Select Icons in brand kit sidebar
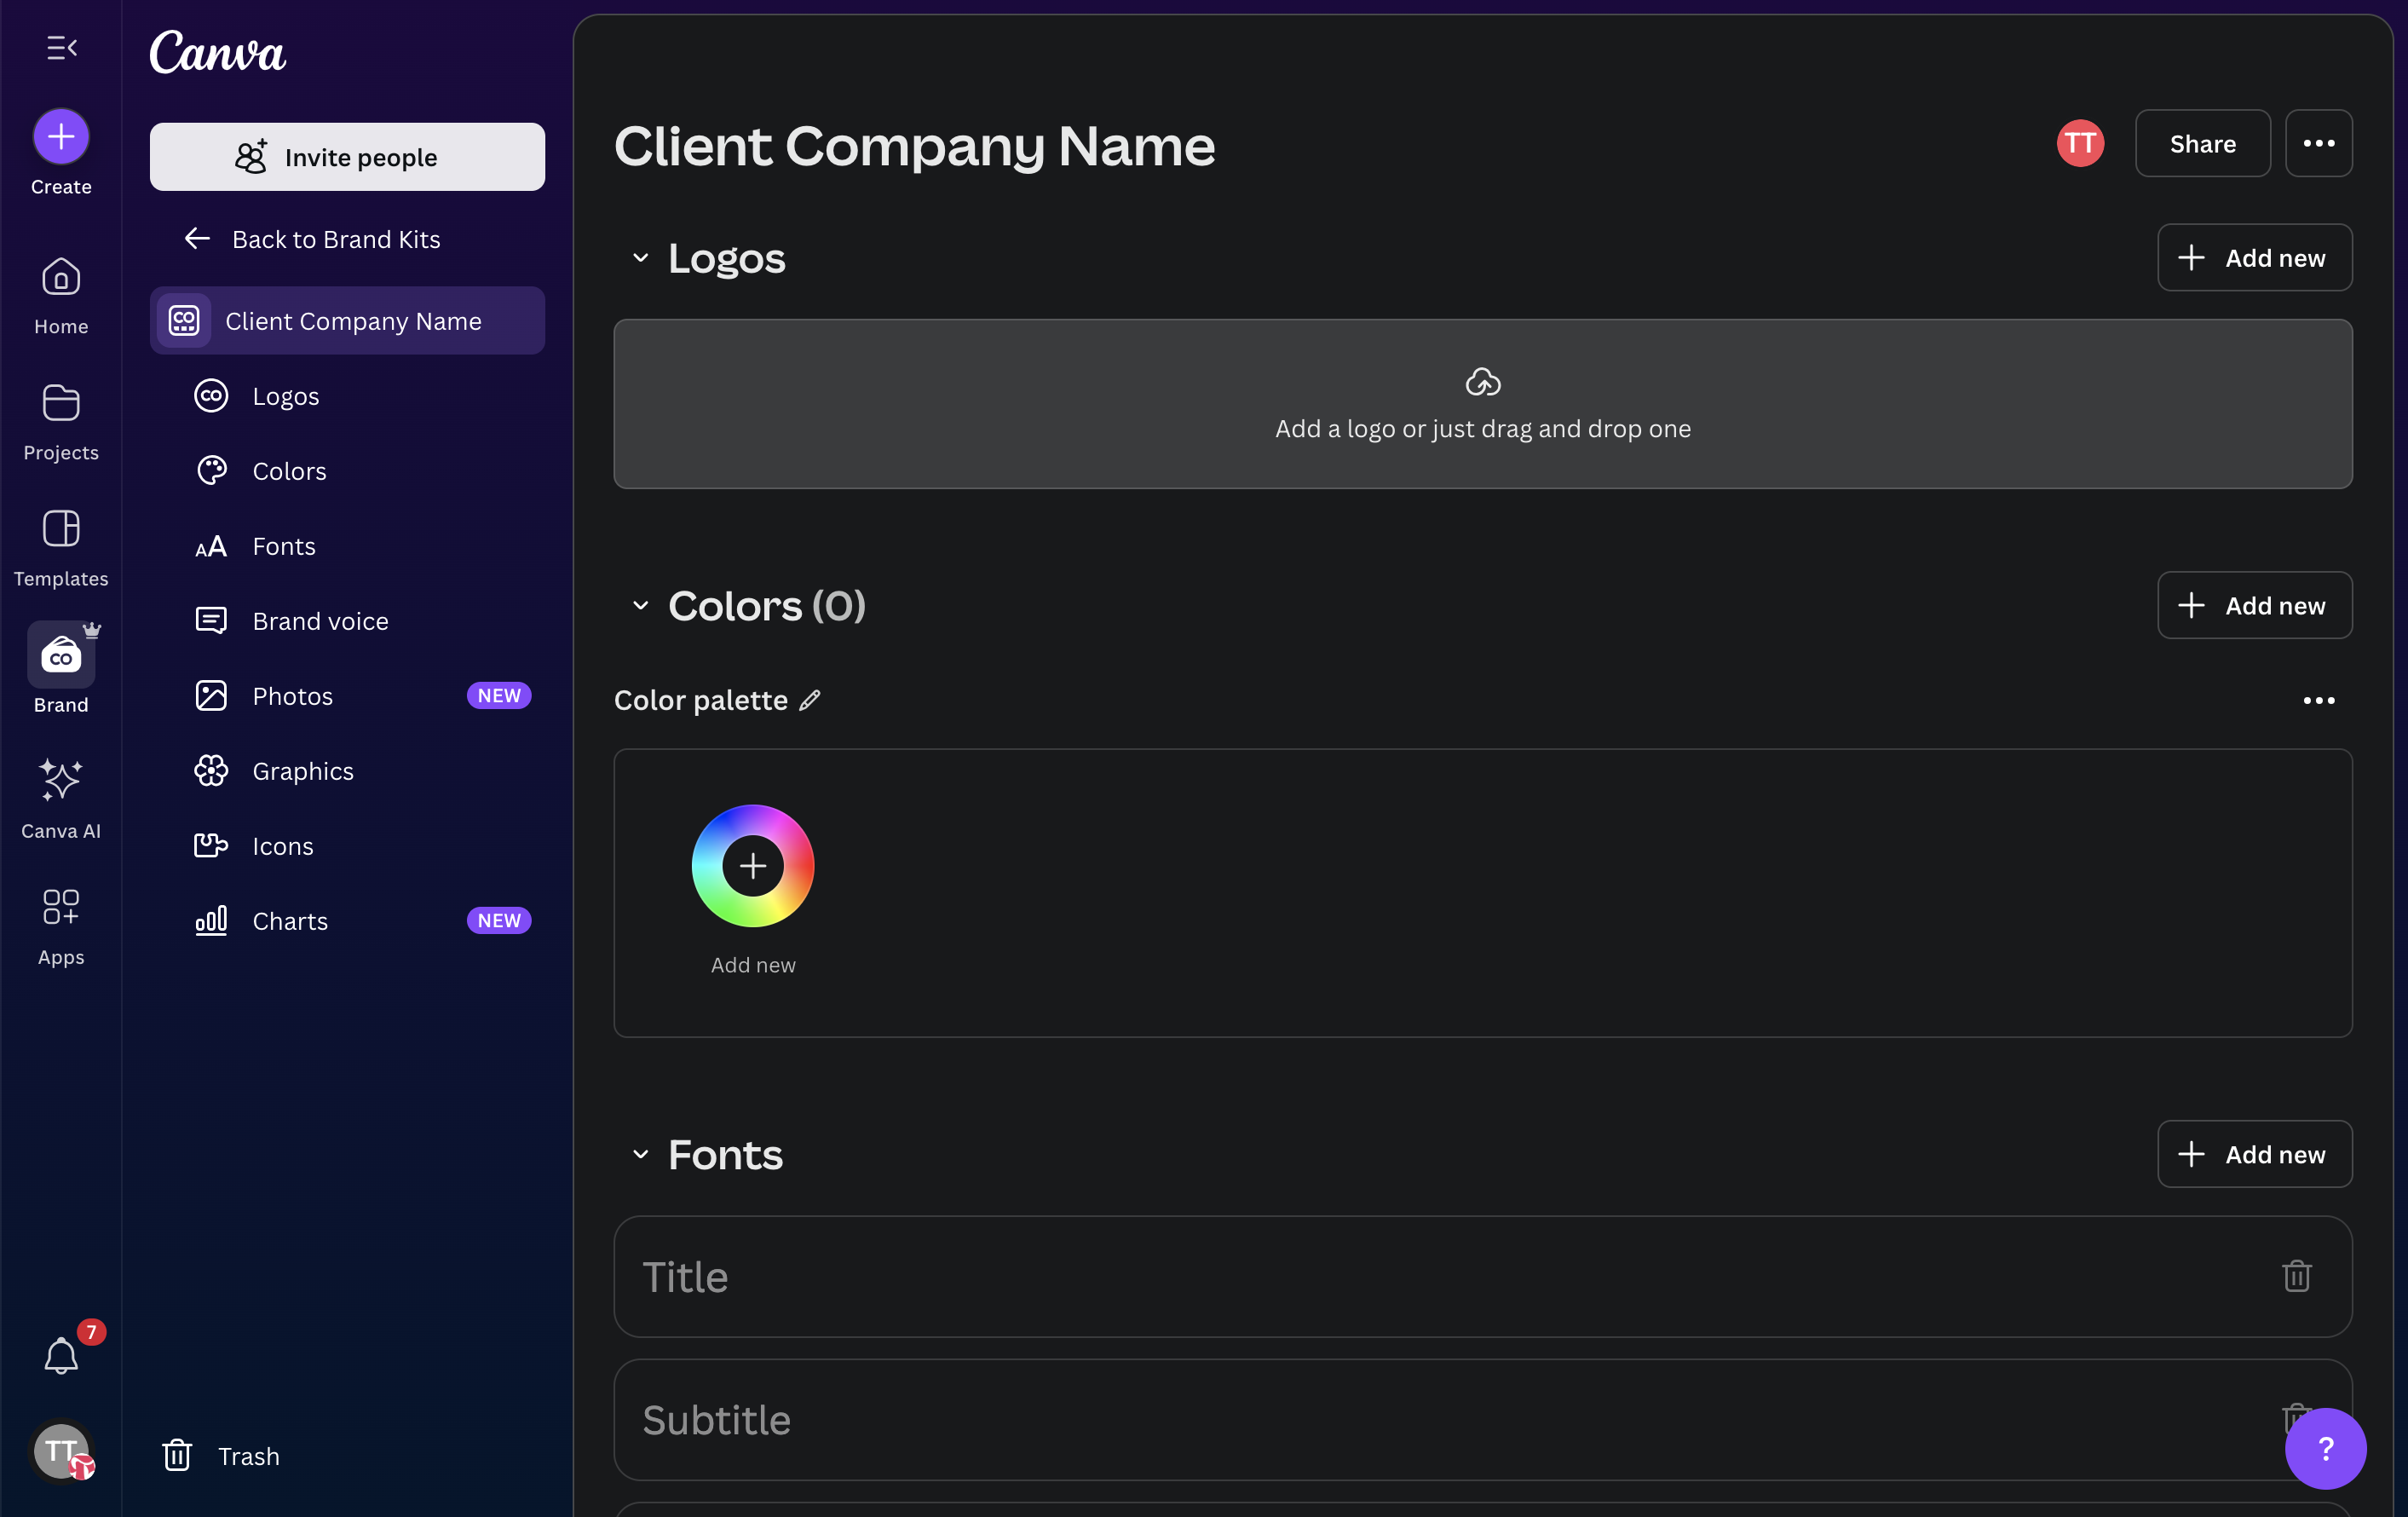 coord(347,846)
